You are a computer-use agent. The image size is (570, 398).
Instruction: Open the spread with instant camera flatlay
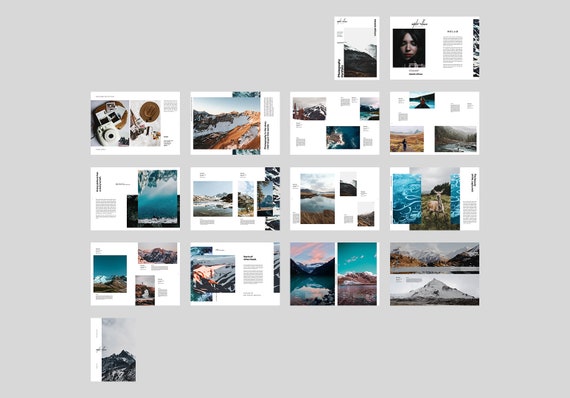click(135, 123)
